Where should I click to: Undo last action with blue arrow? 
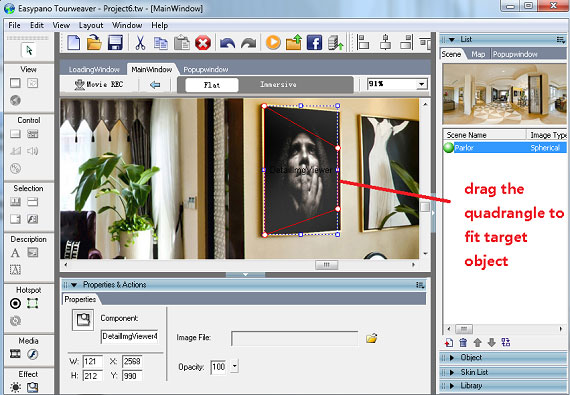(228, 44)
